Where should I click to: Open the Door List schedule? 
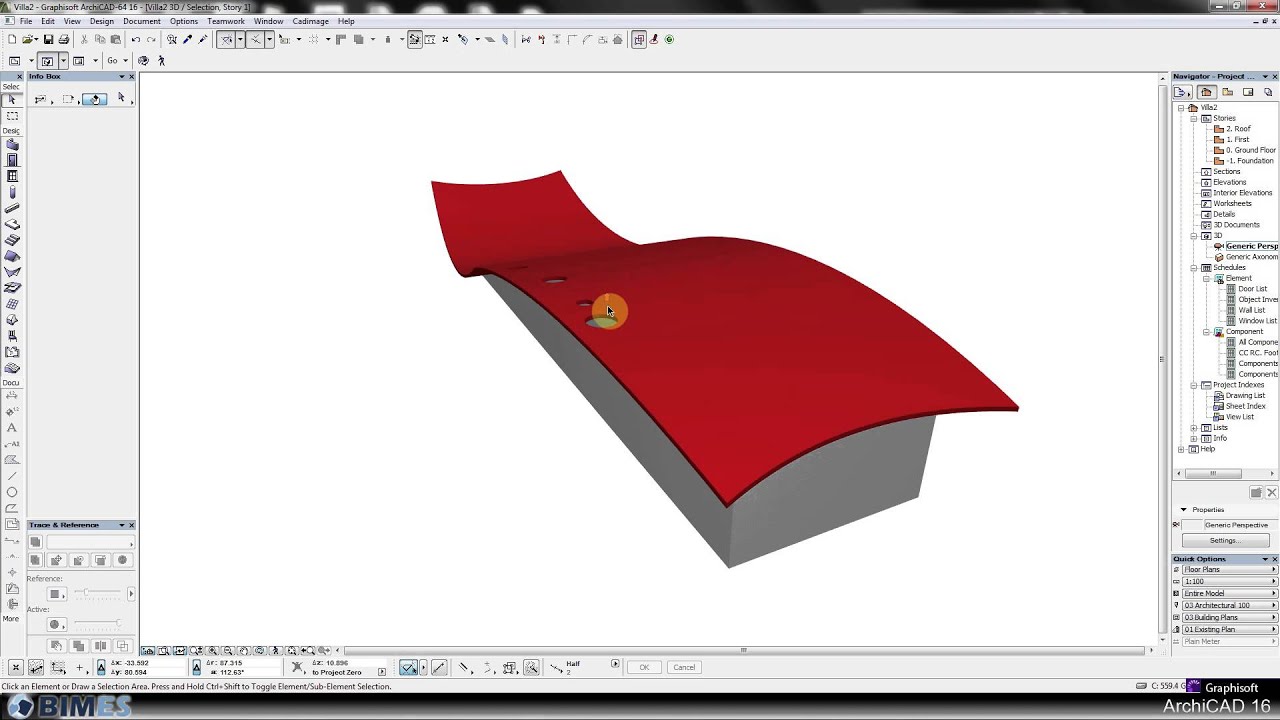coord(1252,289)
